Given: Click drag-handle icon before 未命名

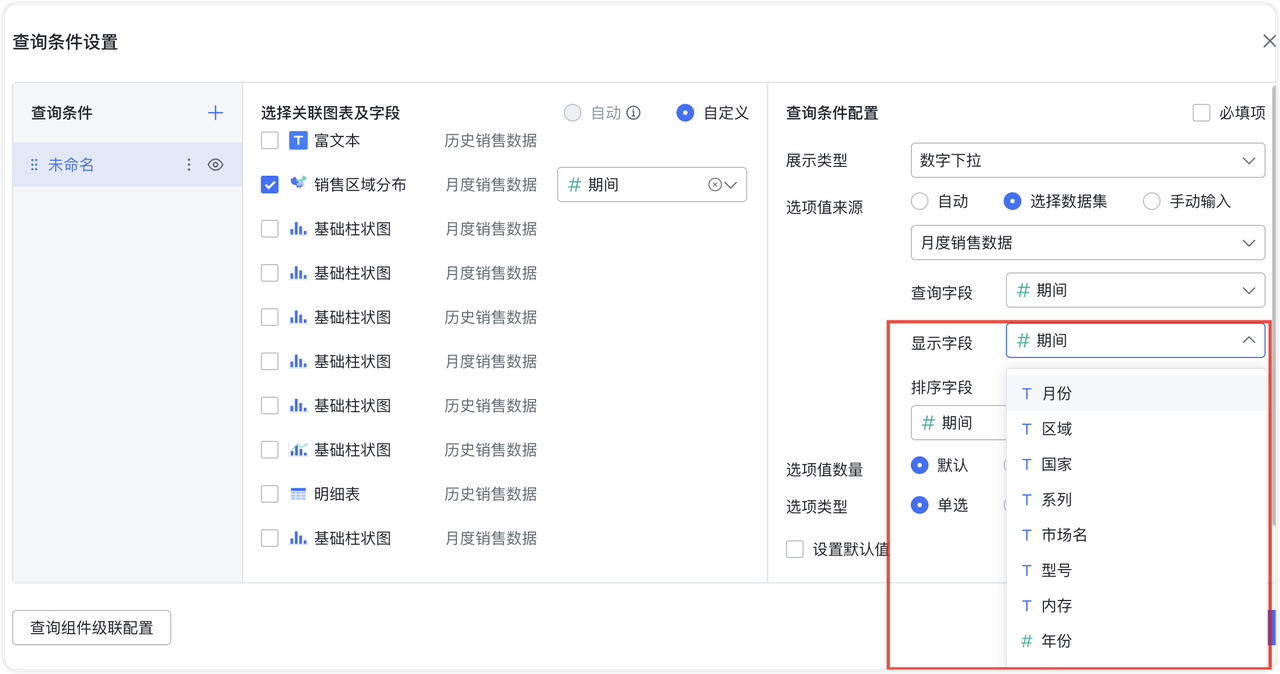Looking at the screenshot, I should coord(34,165).
